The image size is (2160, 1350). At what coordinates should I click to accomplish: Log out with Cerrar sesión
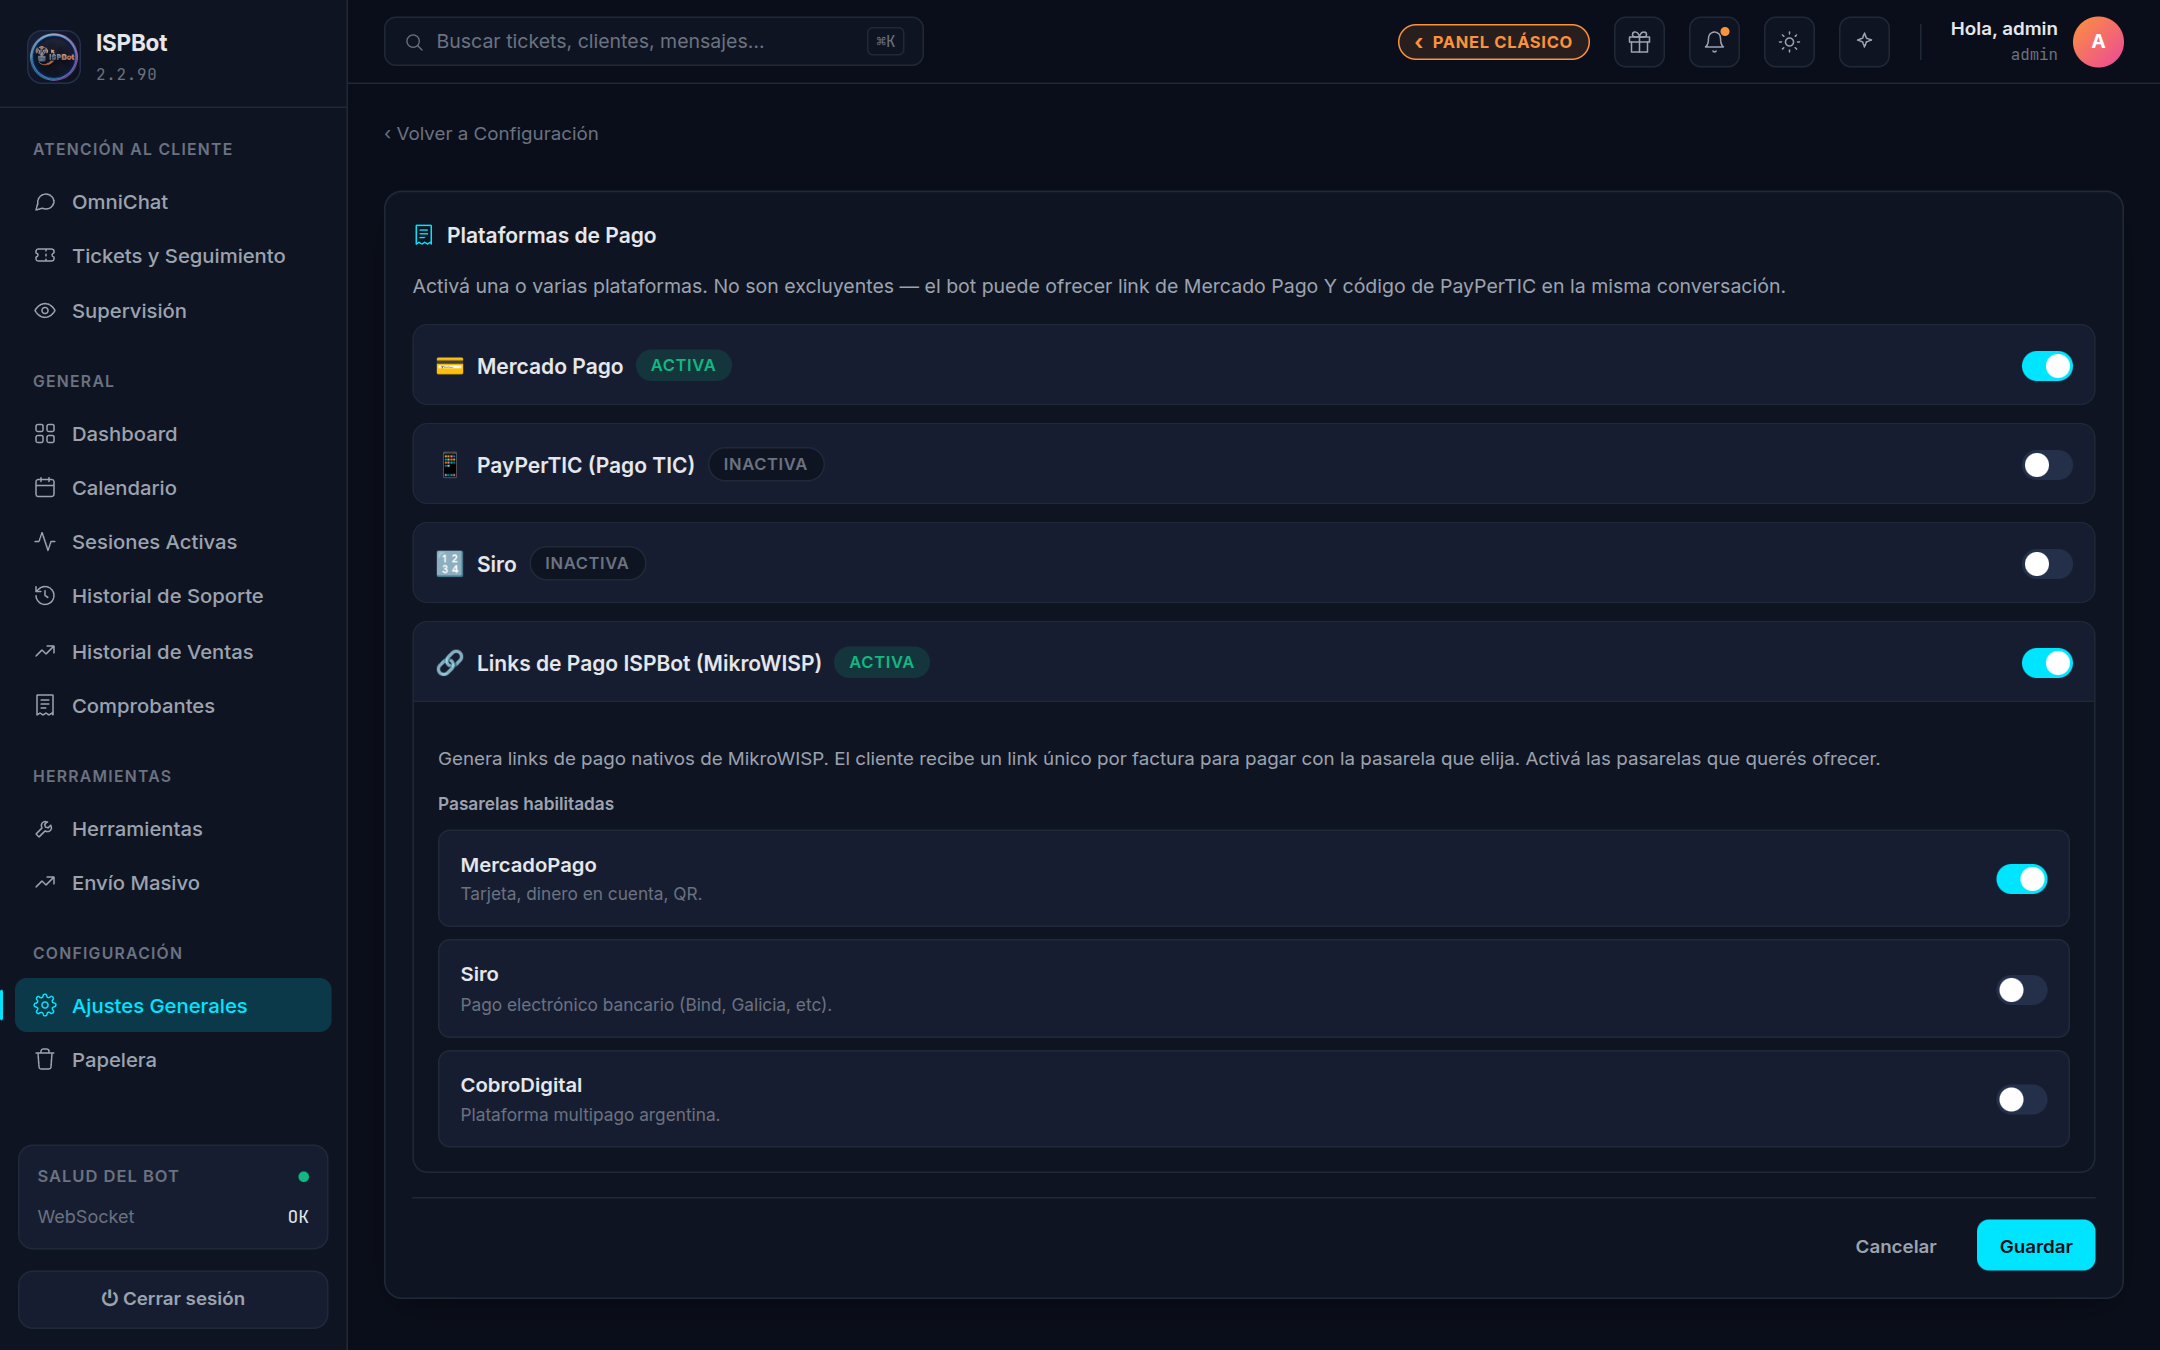(173, 1299)
